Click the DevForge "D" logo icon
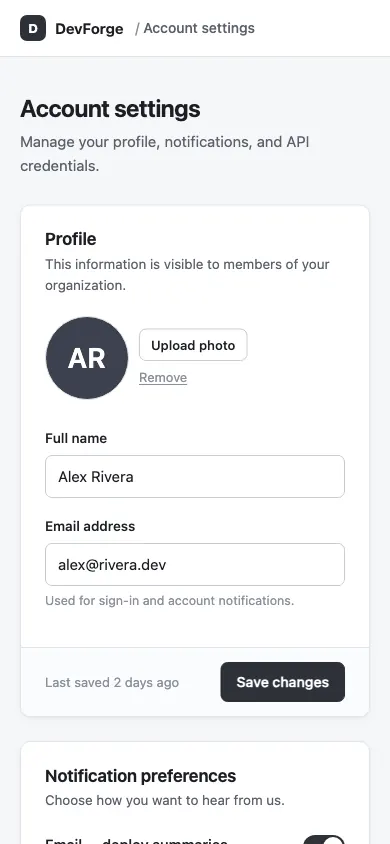This screenshot has height=844, width=390. (x=33, y=28)
